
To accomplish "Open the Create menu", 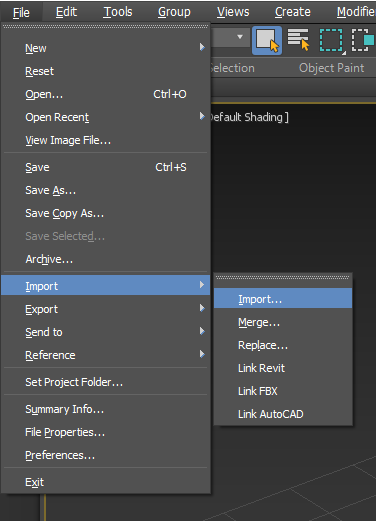I will coord(292,12).
